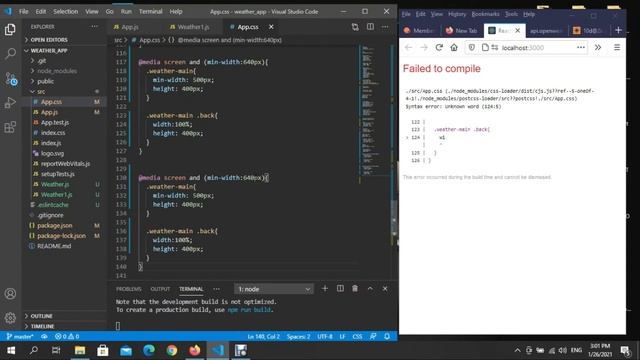This screenshot has width=640, height=360.
Task: Open index.css in the explorer
Action: (53, 133)
